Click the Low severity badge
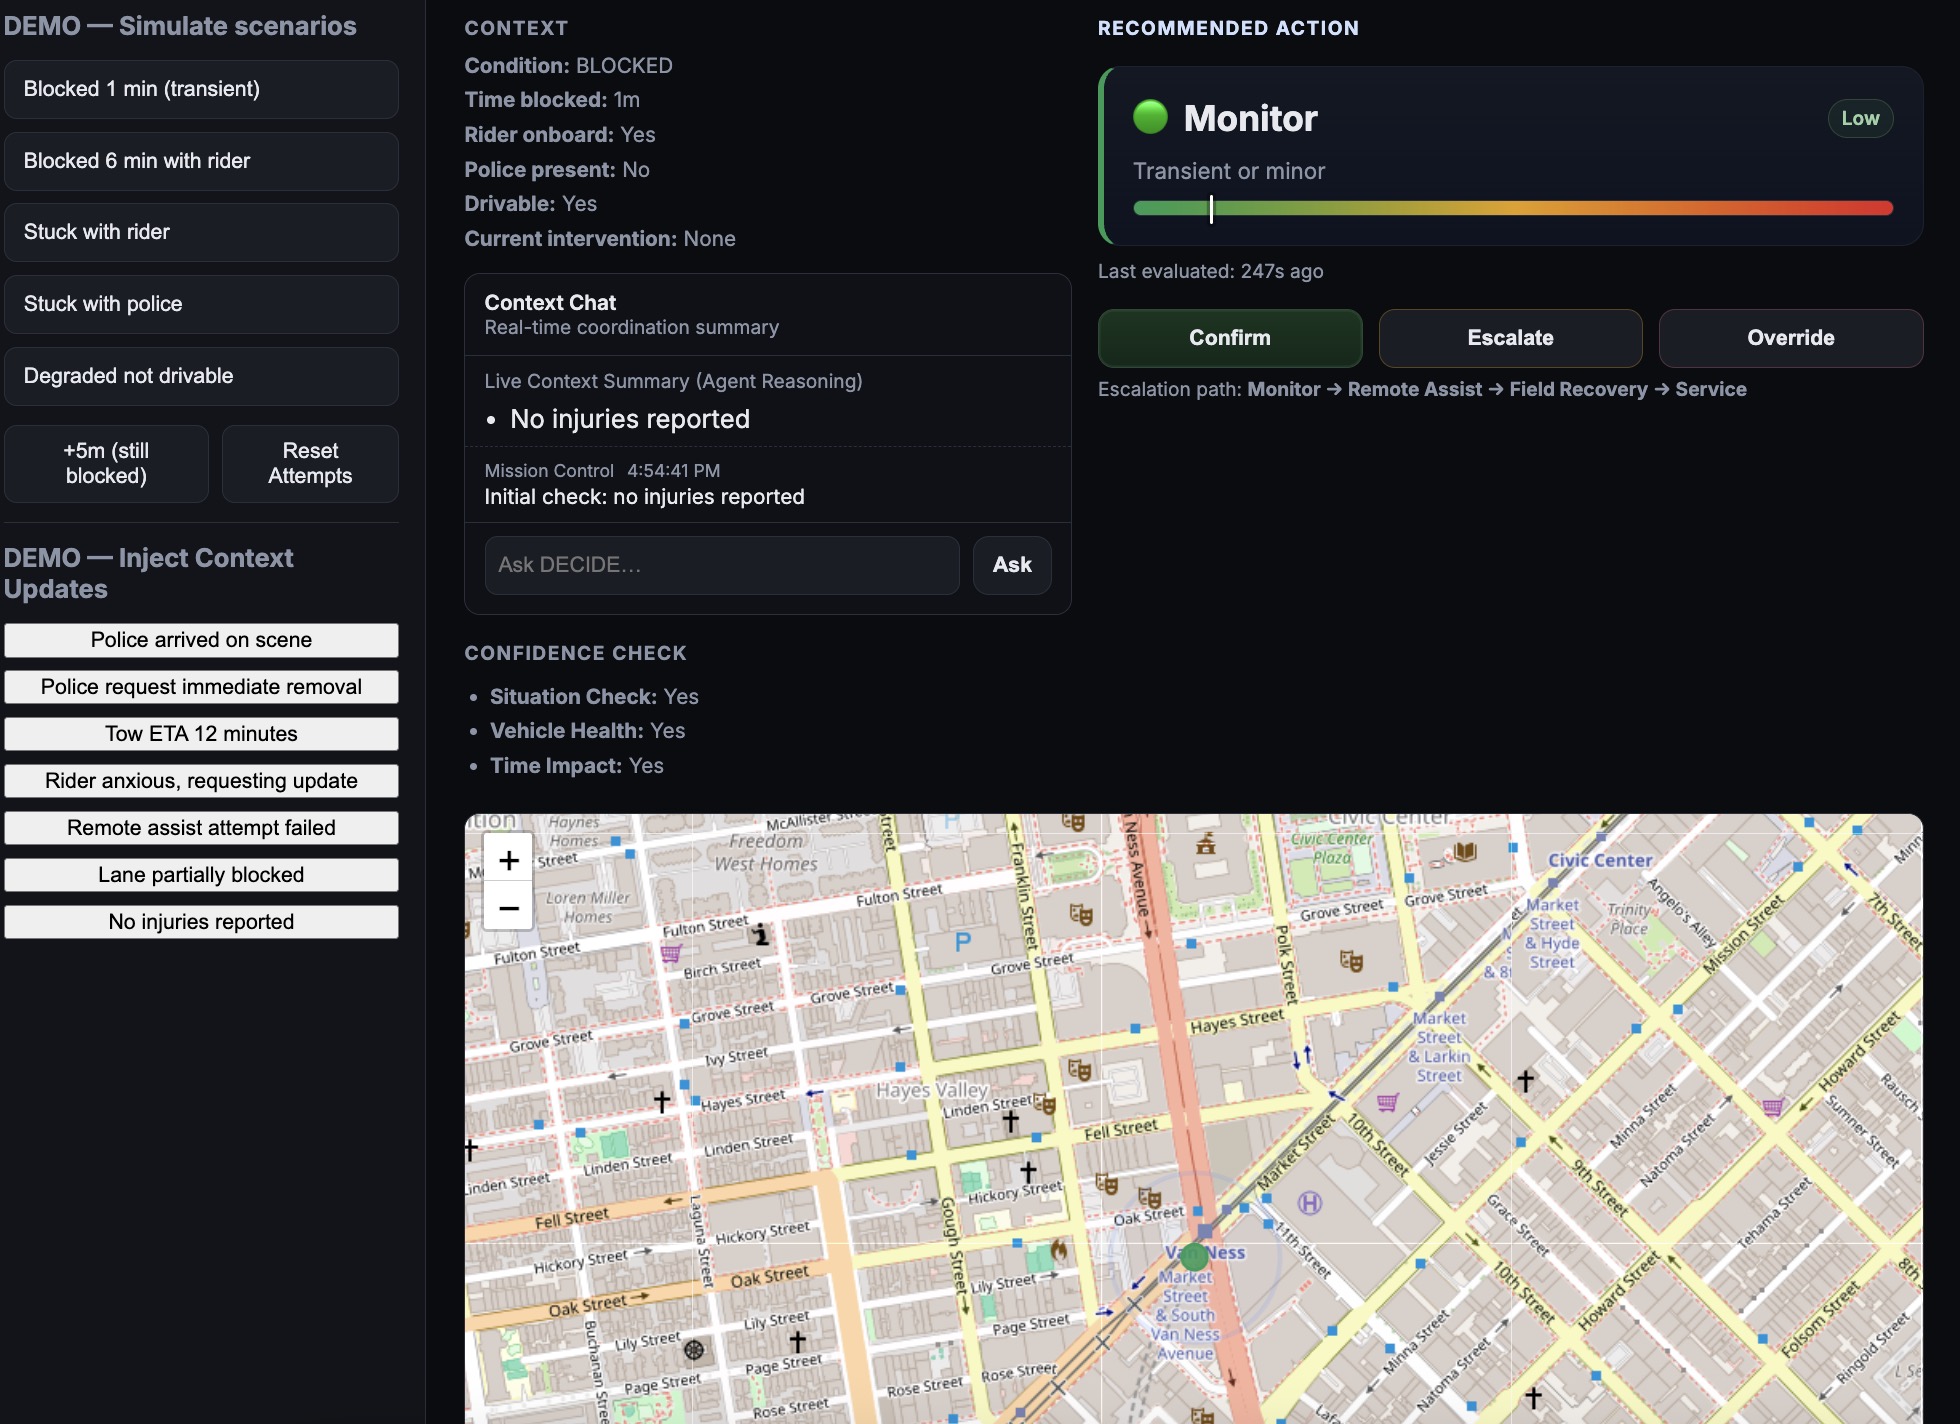Screen dimensions: 1960x1424 click(x=1859, y=118)
